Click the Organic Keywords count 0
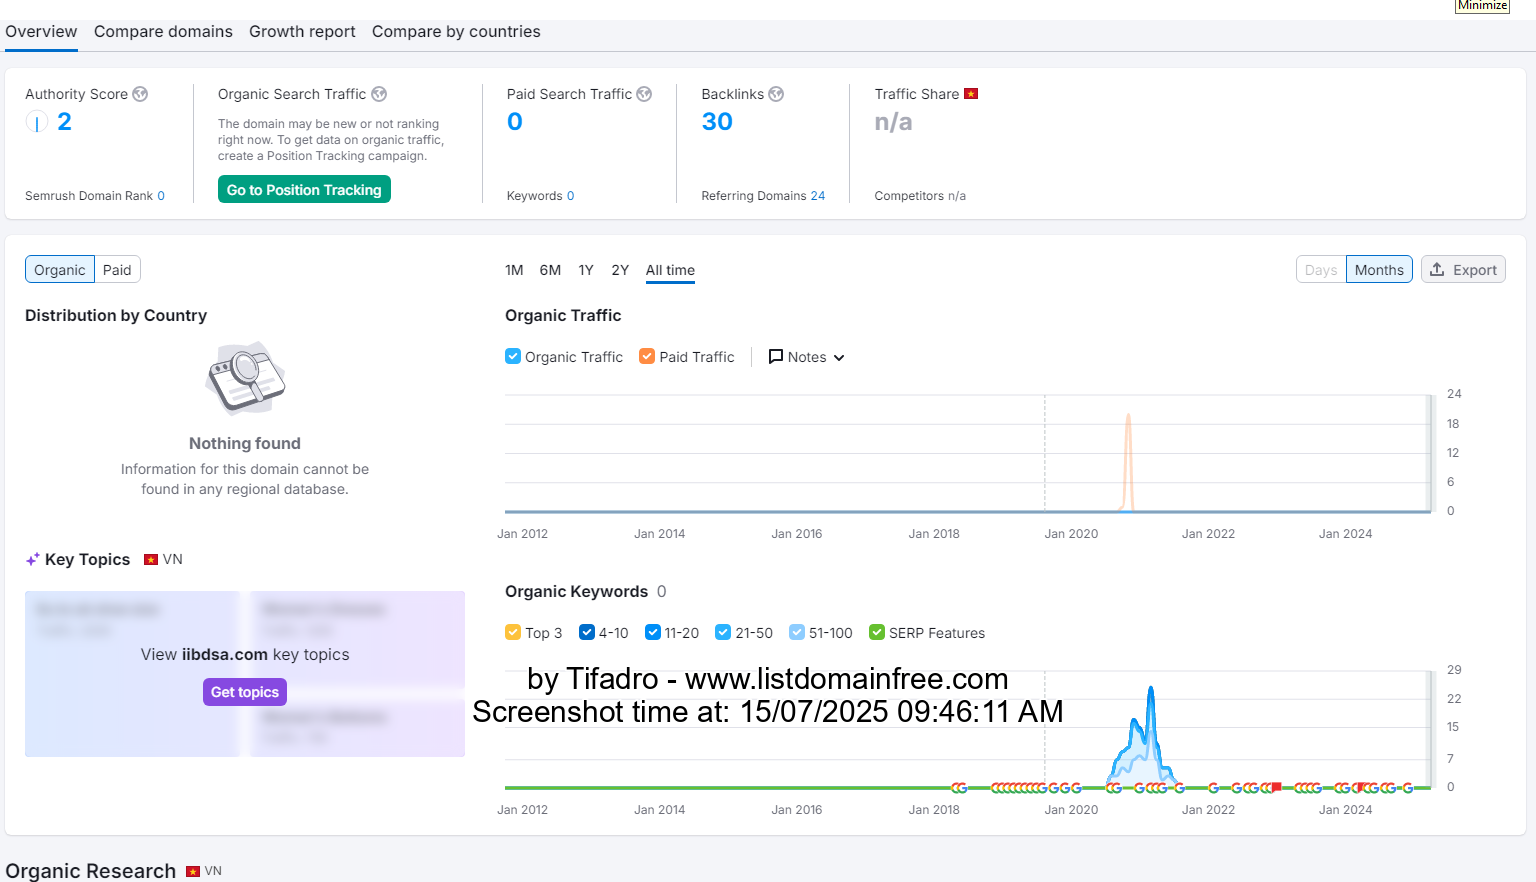 point(662,591)
